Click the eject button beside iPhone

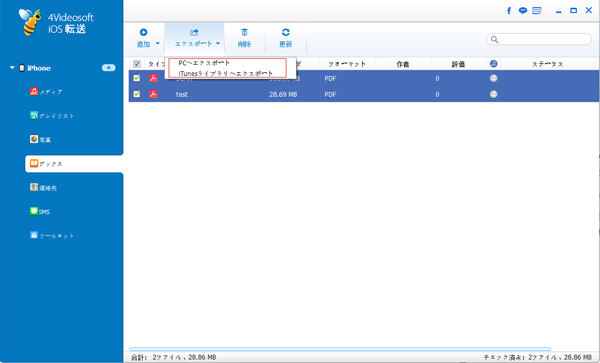[x=108, y=68]
